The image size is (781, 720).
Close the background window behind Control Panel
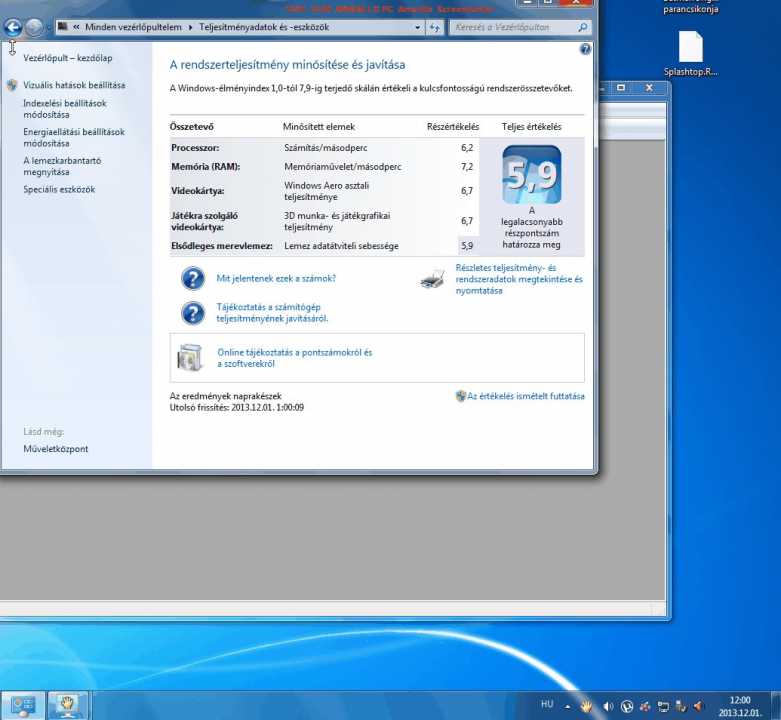pyautogui.click(x=649, y=88)
